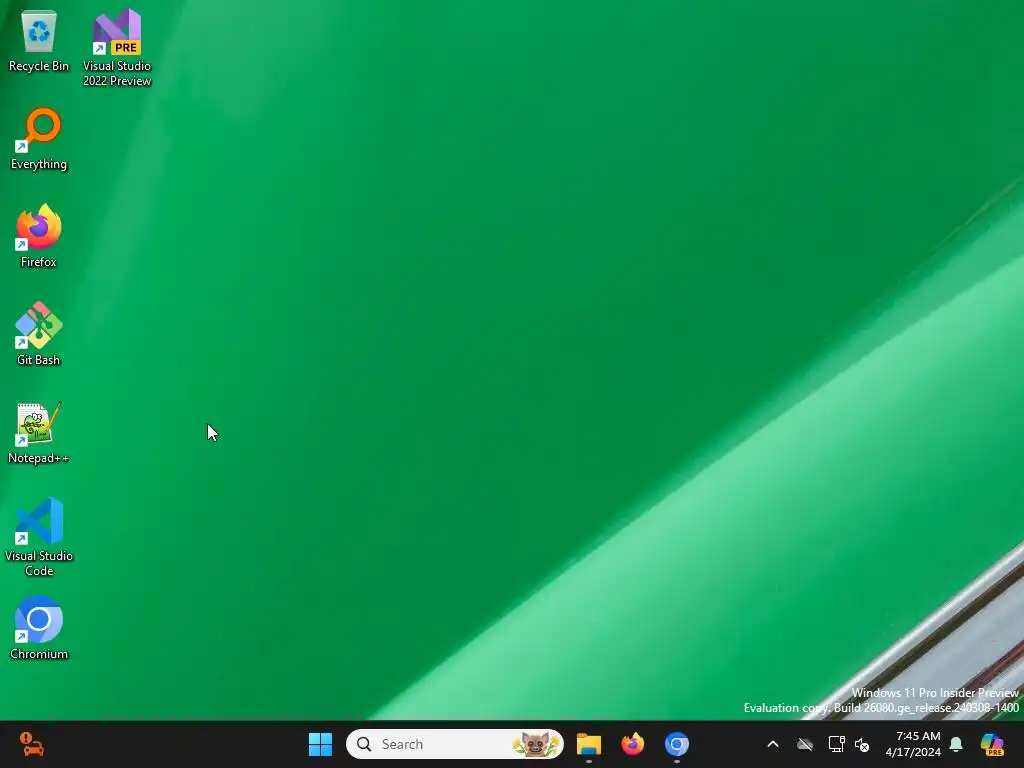Launch Firefox from the taskbar
This screenshot has width=1024, height=768.
pos(632,744)
